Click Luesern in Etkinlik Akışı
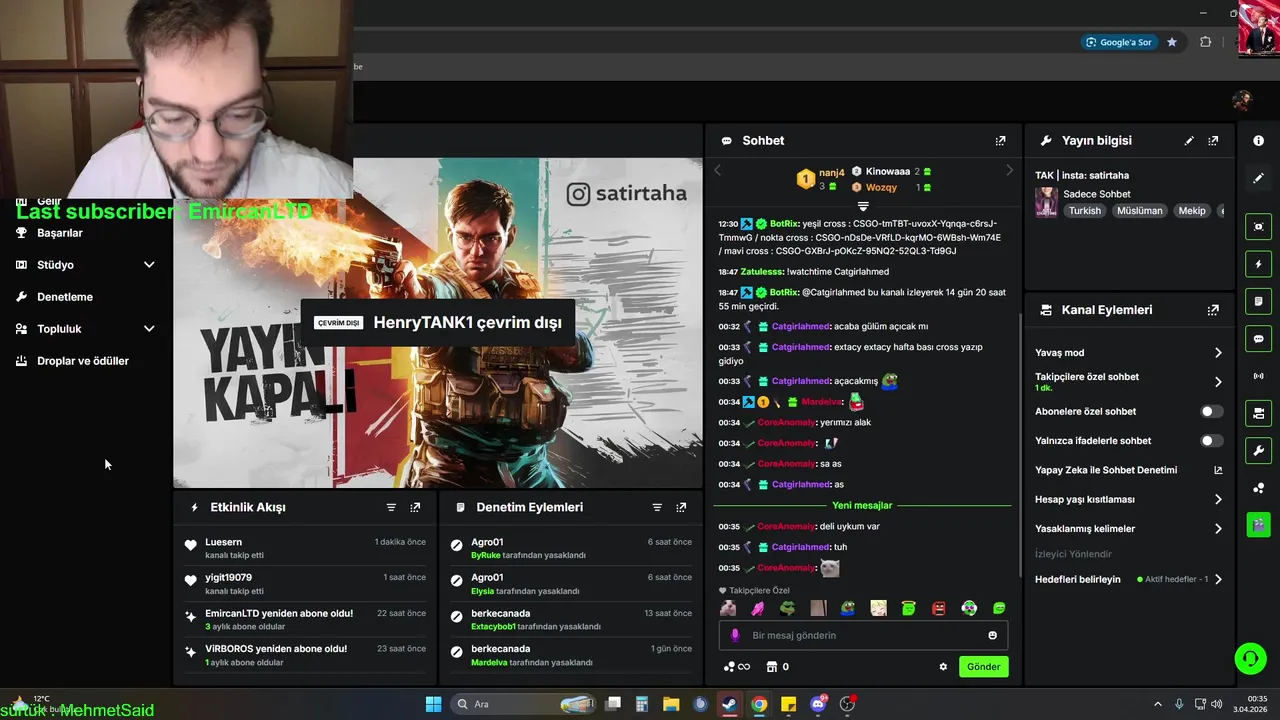This screenshot has height=720, width=1280. 223,542
